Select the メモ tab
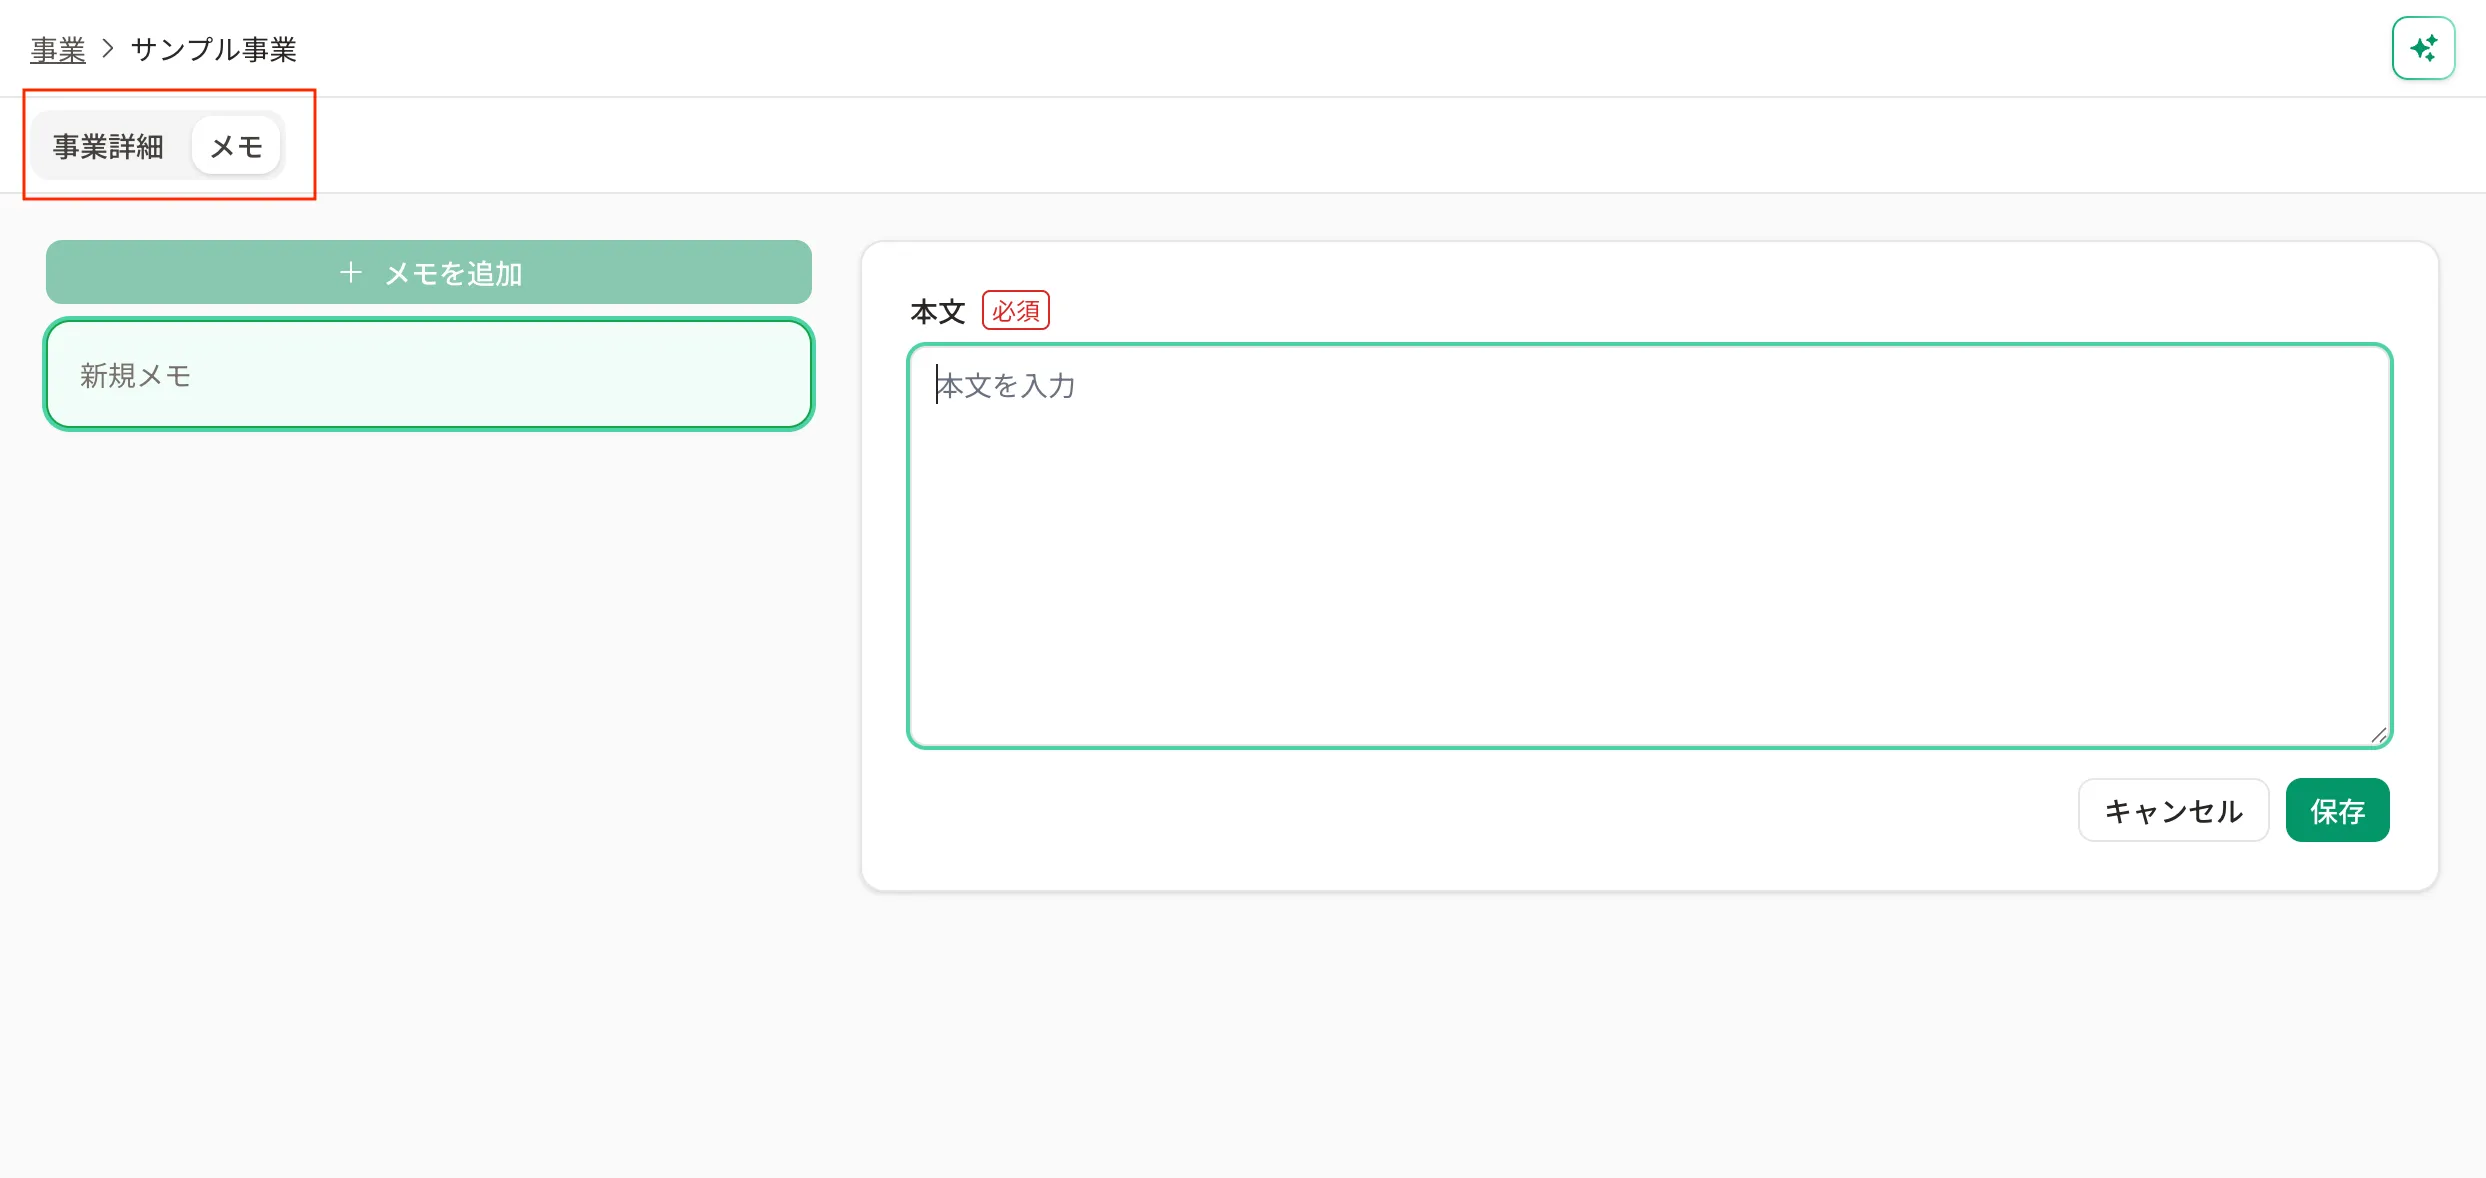The height and width of the screenshot is (1178, 2486). coord(236,146)
